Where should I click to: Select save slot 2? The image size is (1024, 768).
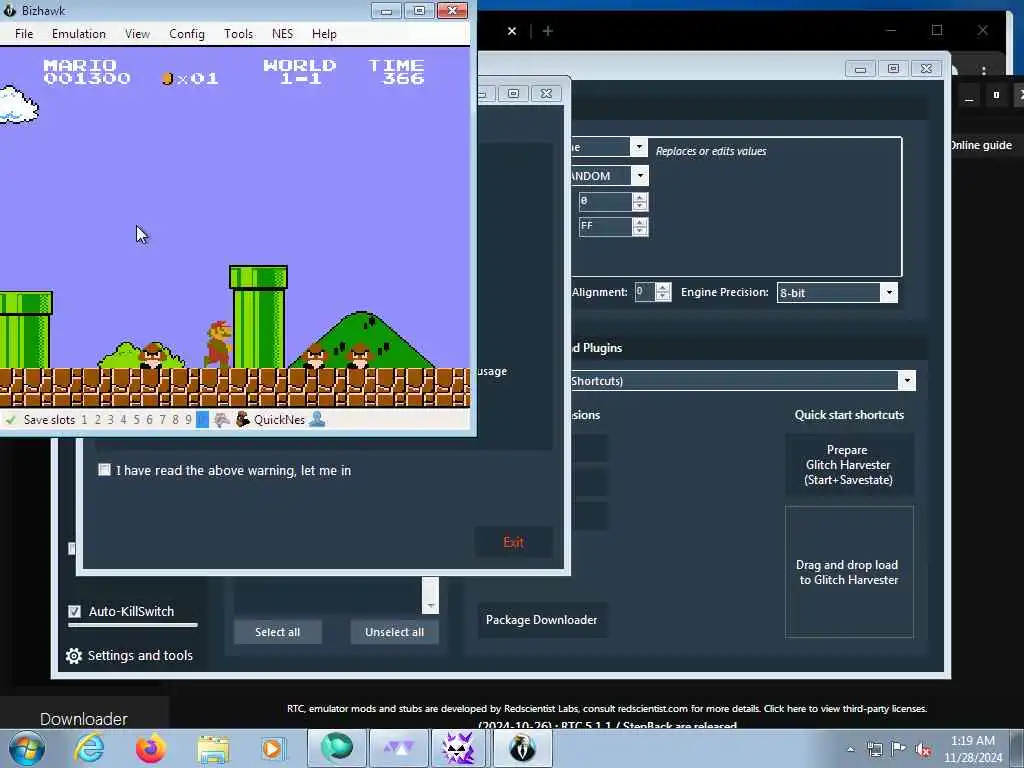coord(97,420)
